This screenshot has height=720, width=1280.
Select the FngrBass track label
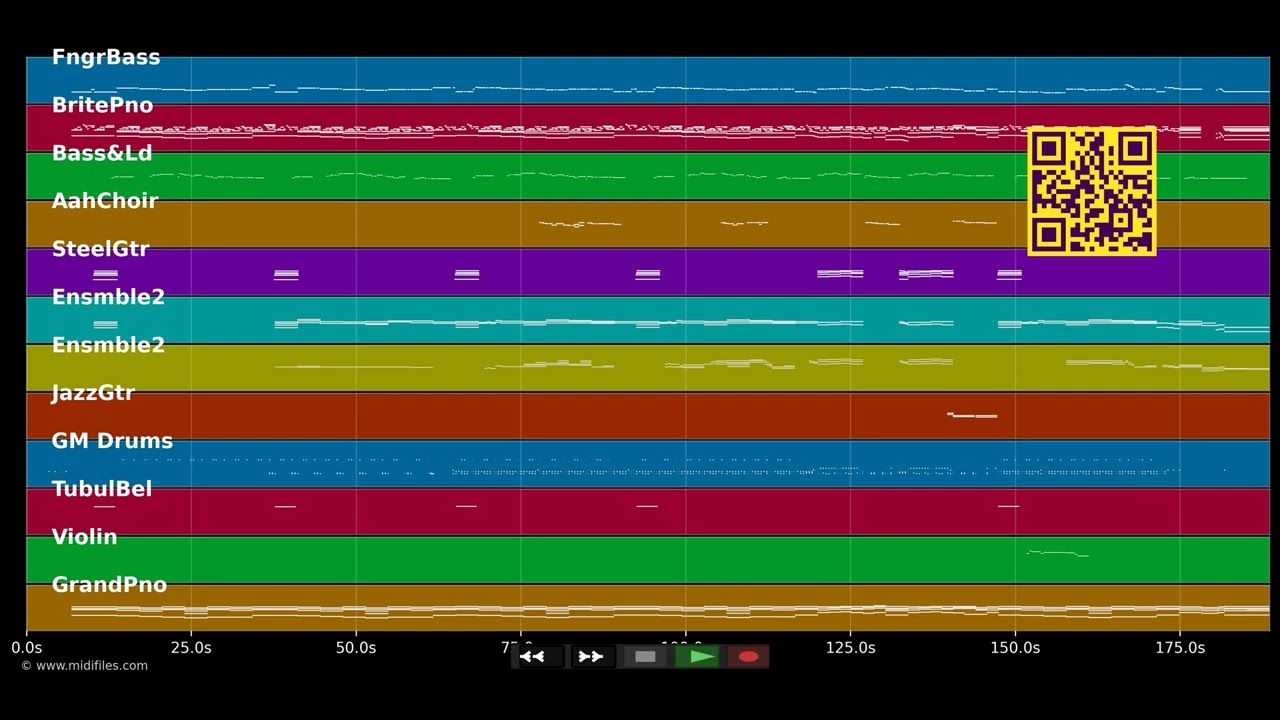click(x=106, y=57)
